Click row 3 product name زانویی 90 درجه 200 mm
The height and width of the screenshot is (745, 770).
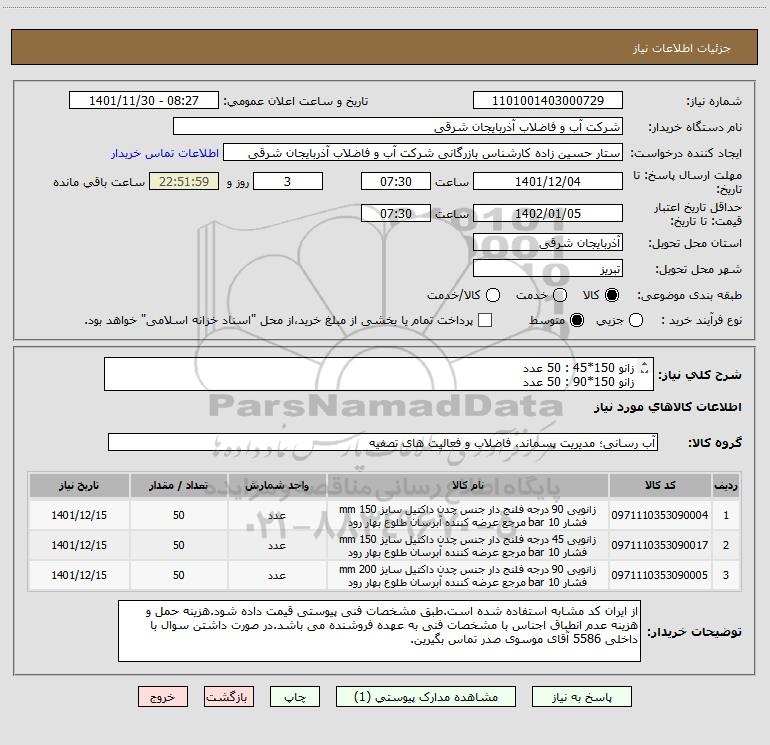pyautogui.click(x=468, y=576)
